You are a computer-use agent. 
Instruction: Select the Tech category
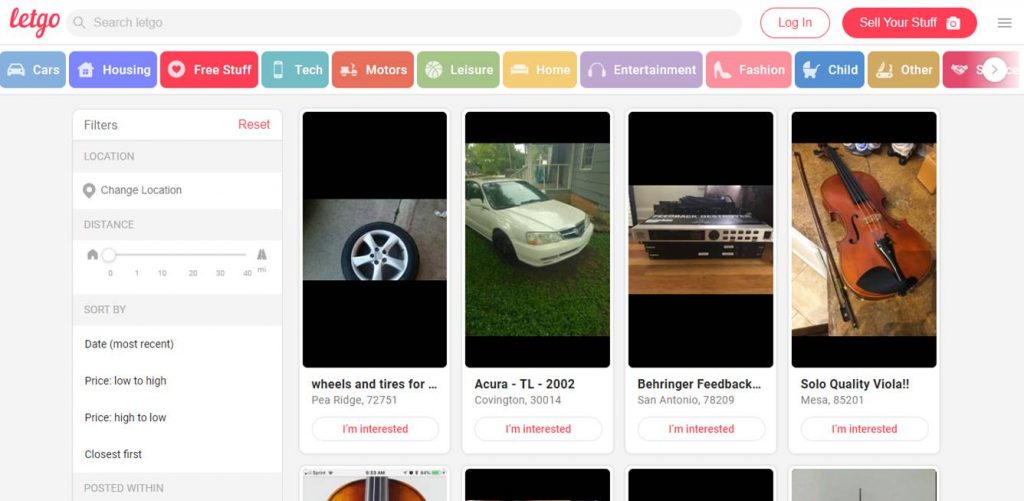tap(294, 70)
